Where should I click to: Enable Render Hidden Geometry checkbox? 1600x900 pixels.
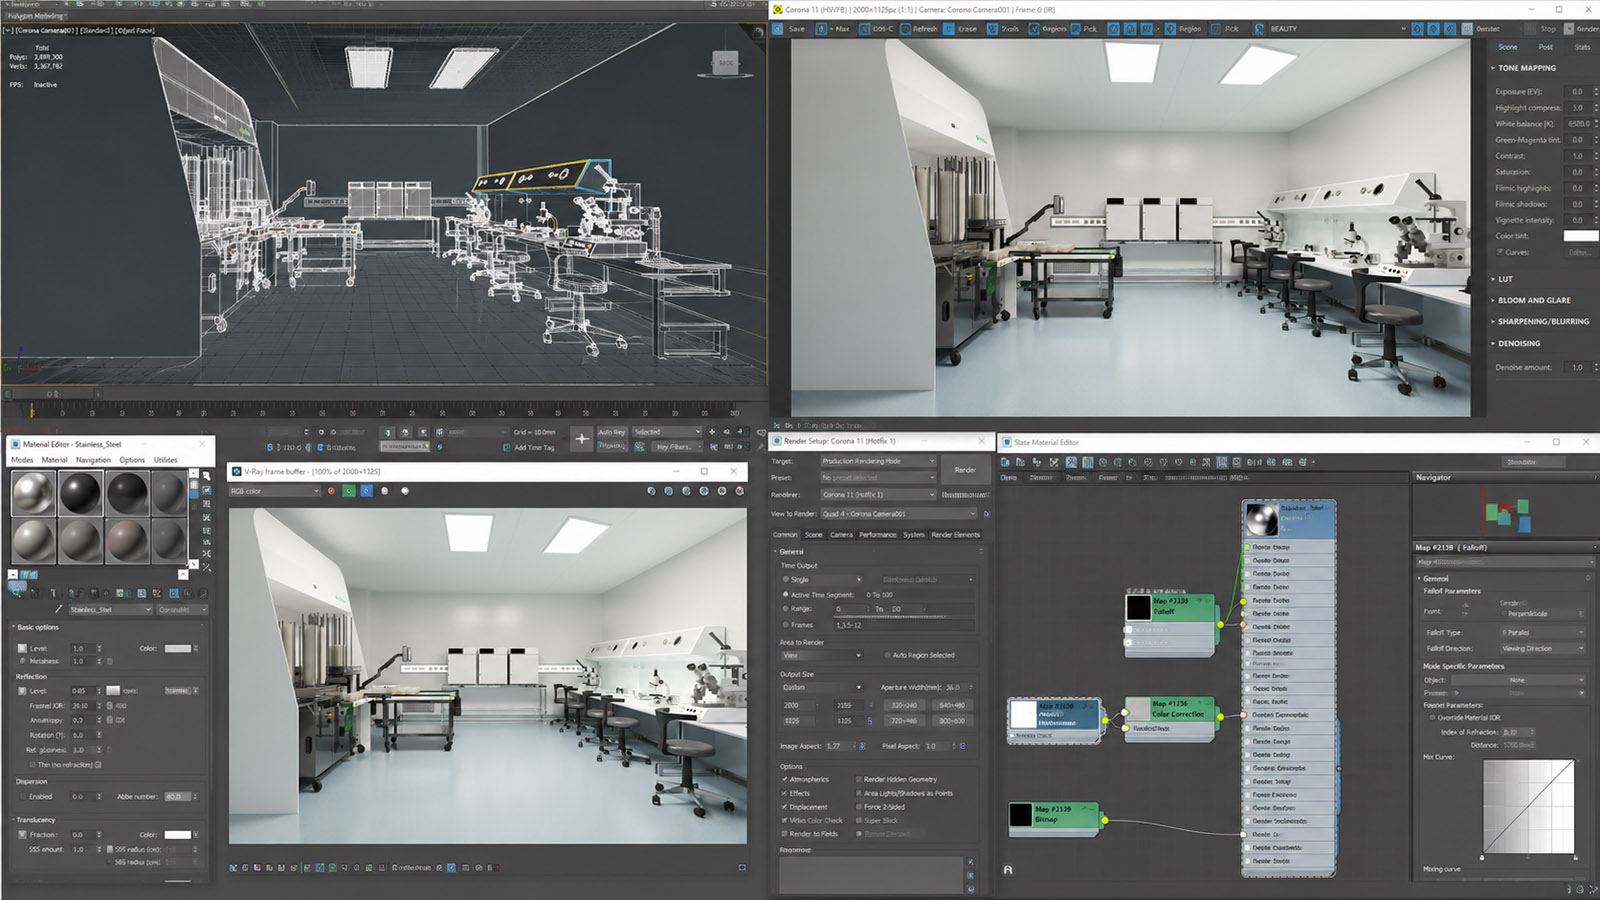858,779
